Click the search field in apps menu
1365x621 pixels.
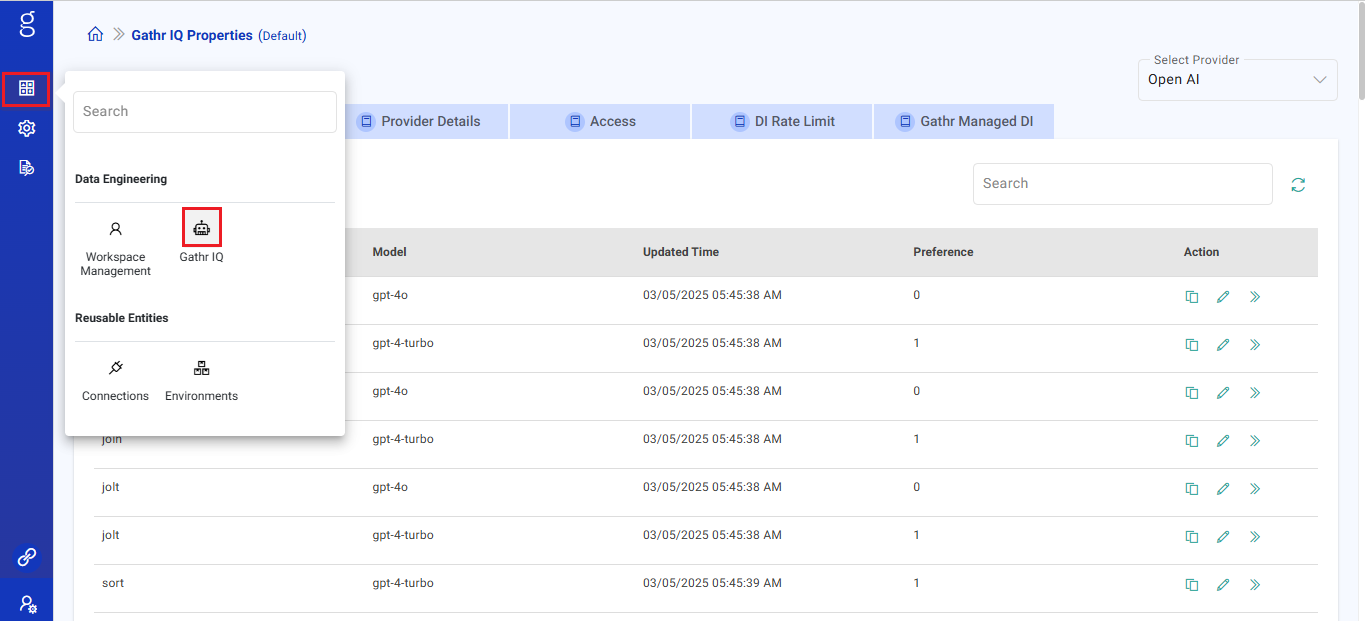[205, 112]
